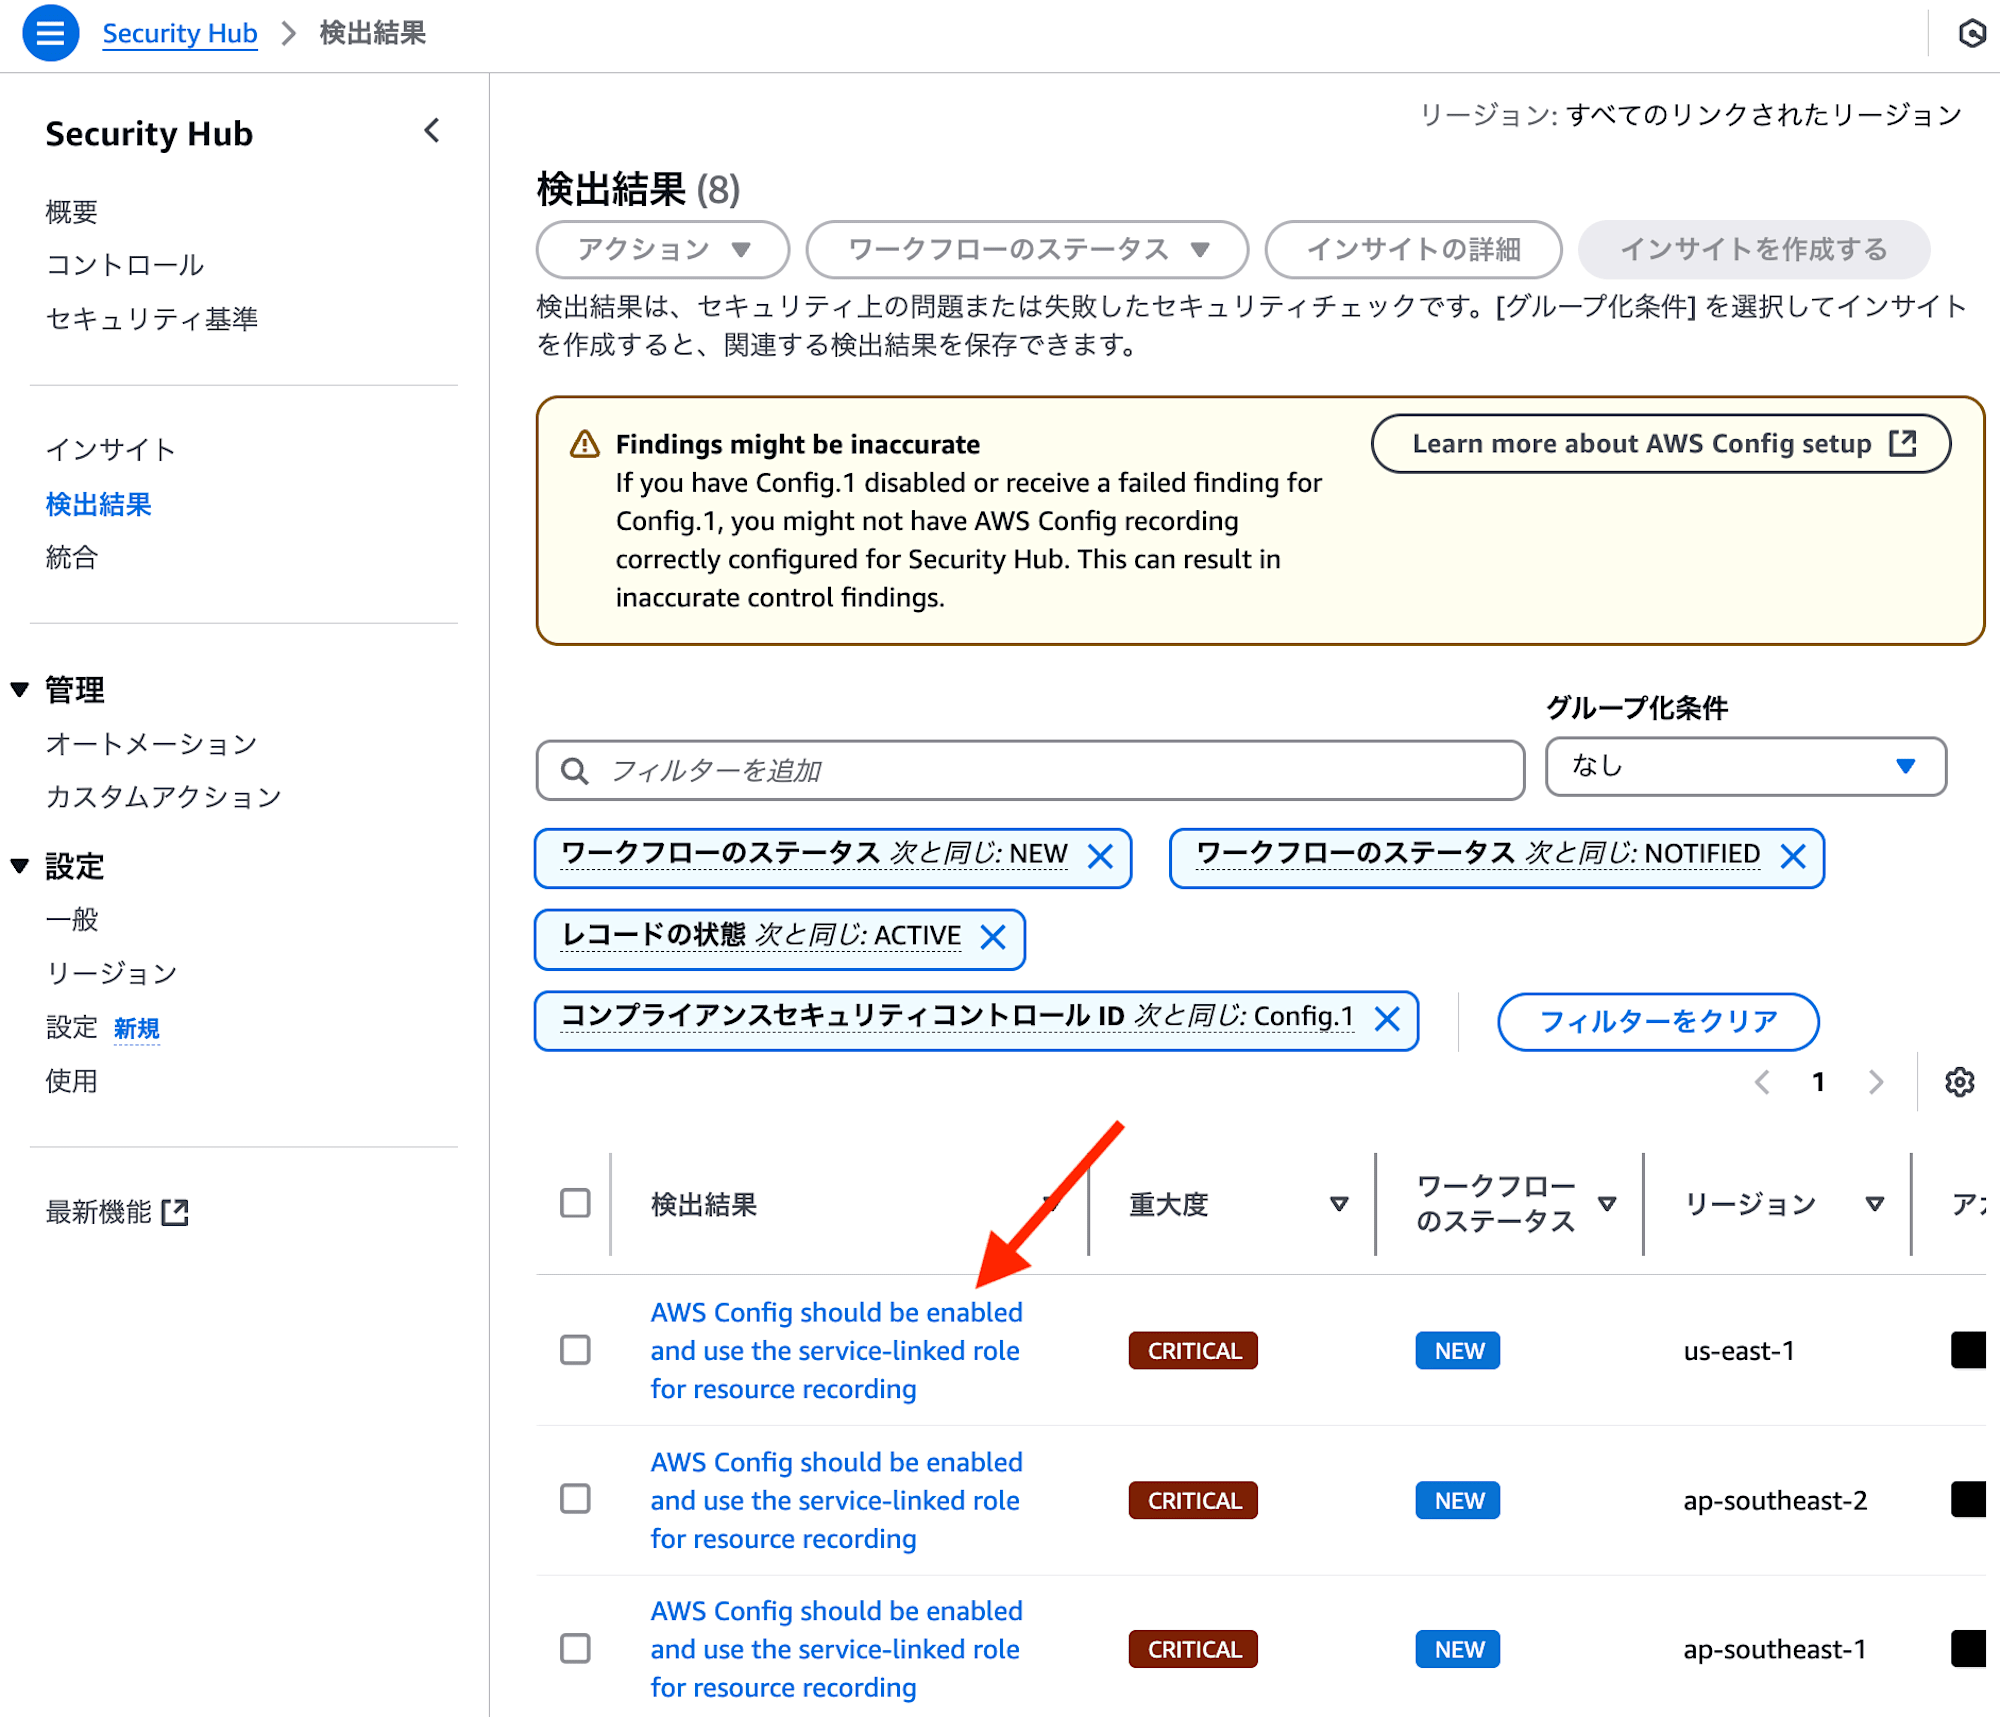Screen dimensions: 2000x1717
Task: Check the ap-southeast-1 finding row
Action: pyautogui.click(x=575, y=1648)
